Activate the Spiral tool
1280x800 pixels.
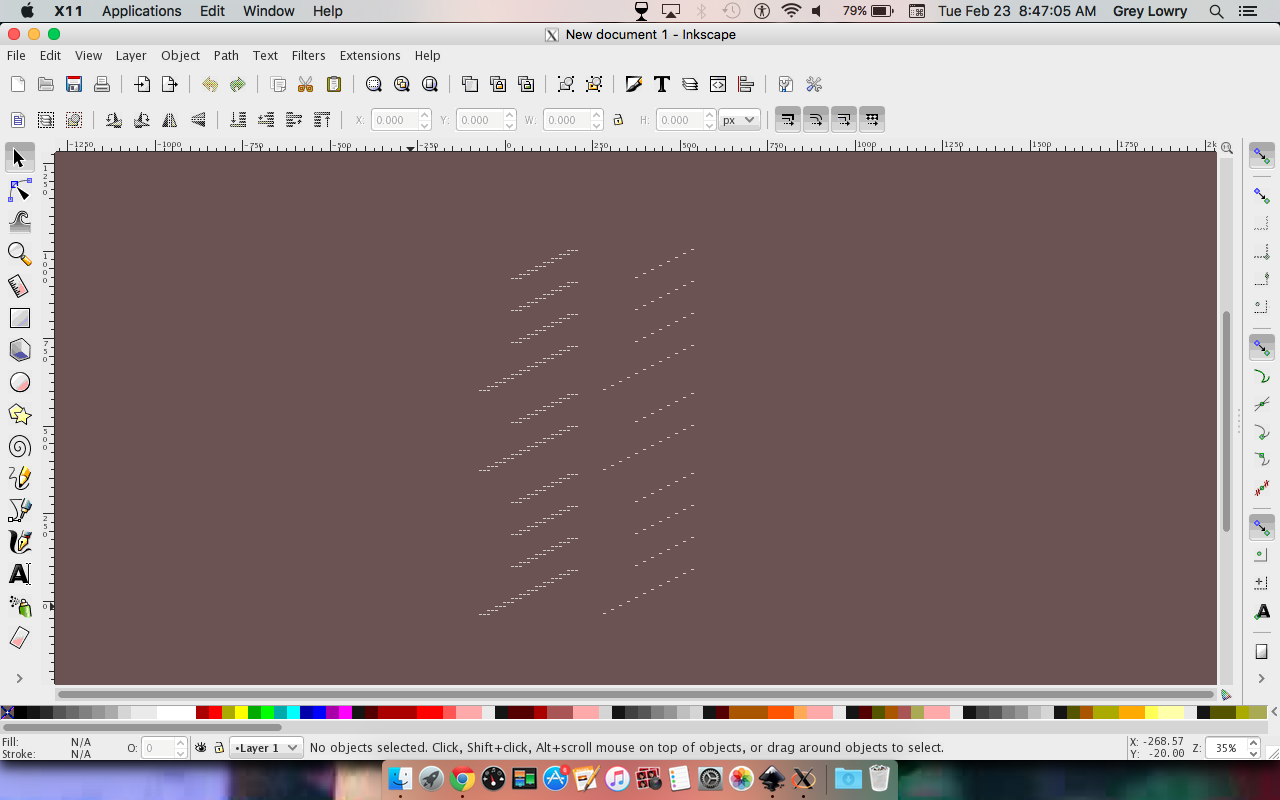19,446
